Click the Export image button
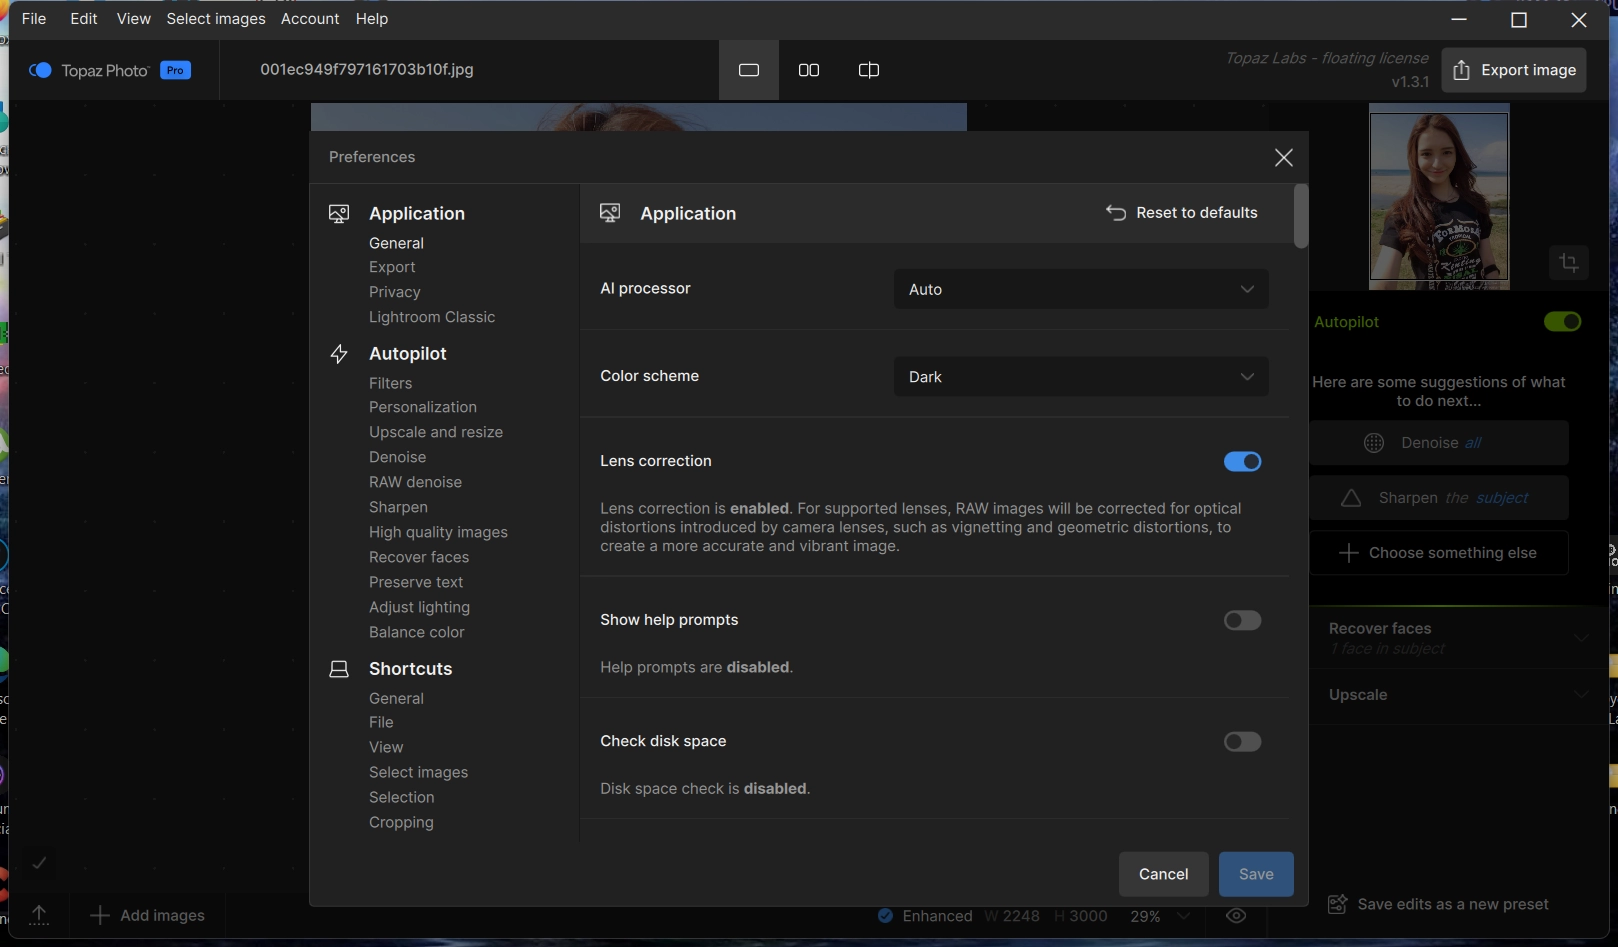Viewport: 1618px width, 947px height. [1513, 70]
